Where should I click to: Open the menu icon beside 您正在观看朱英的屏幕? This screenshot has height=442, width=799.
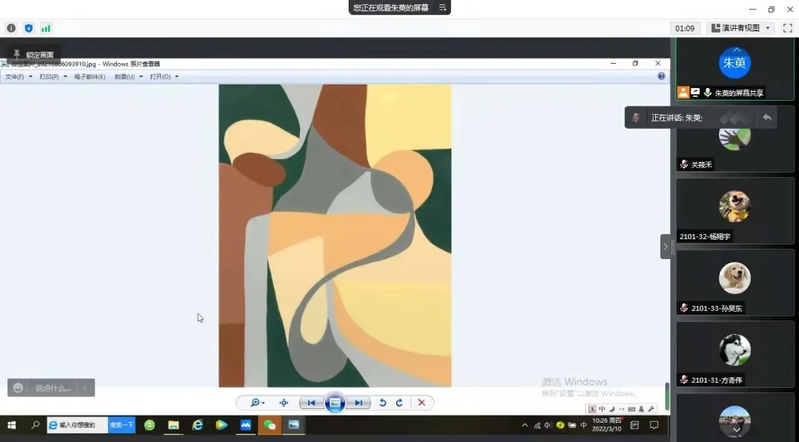point(442,8)
